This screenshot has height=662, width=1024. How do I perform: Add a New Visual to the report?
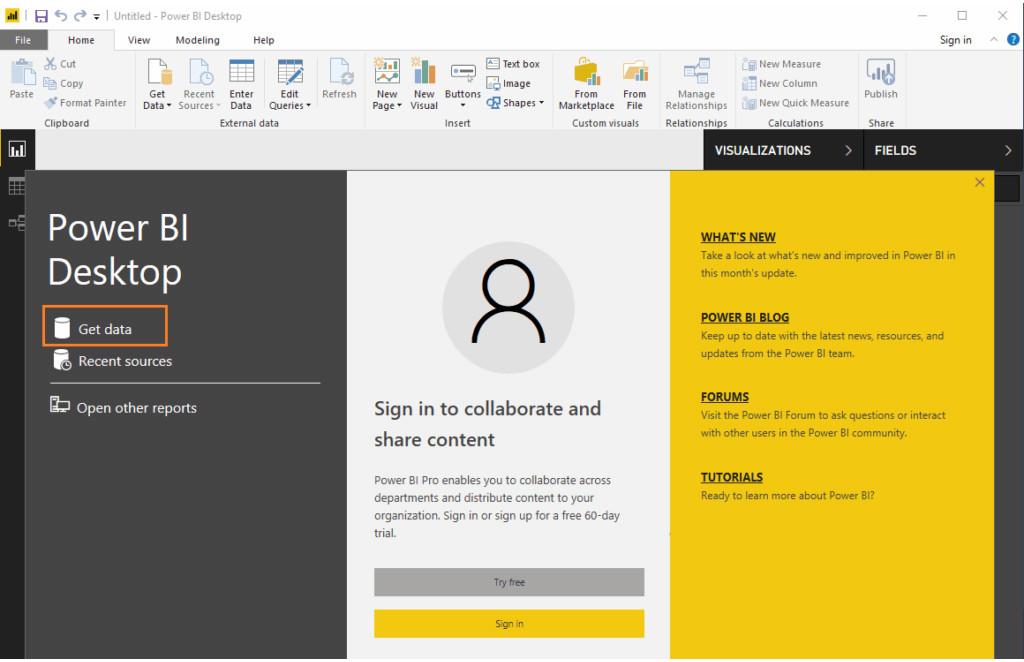click(424, 84)
